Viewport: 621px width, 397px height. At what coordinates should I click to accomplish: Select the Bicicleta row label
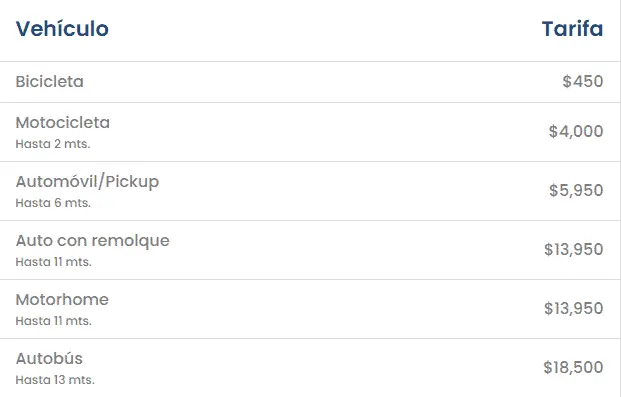click(x=50, y=82)
